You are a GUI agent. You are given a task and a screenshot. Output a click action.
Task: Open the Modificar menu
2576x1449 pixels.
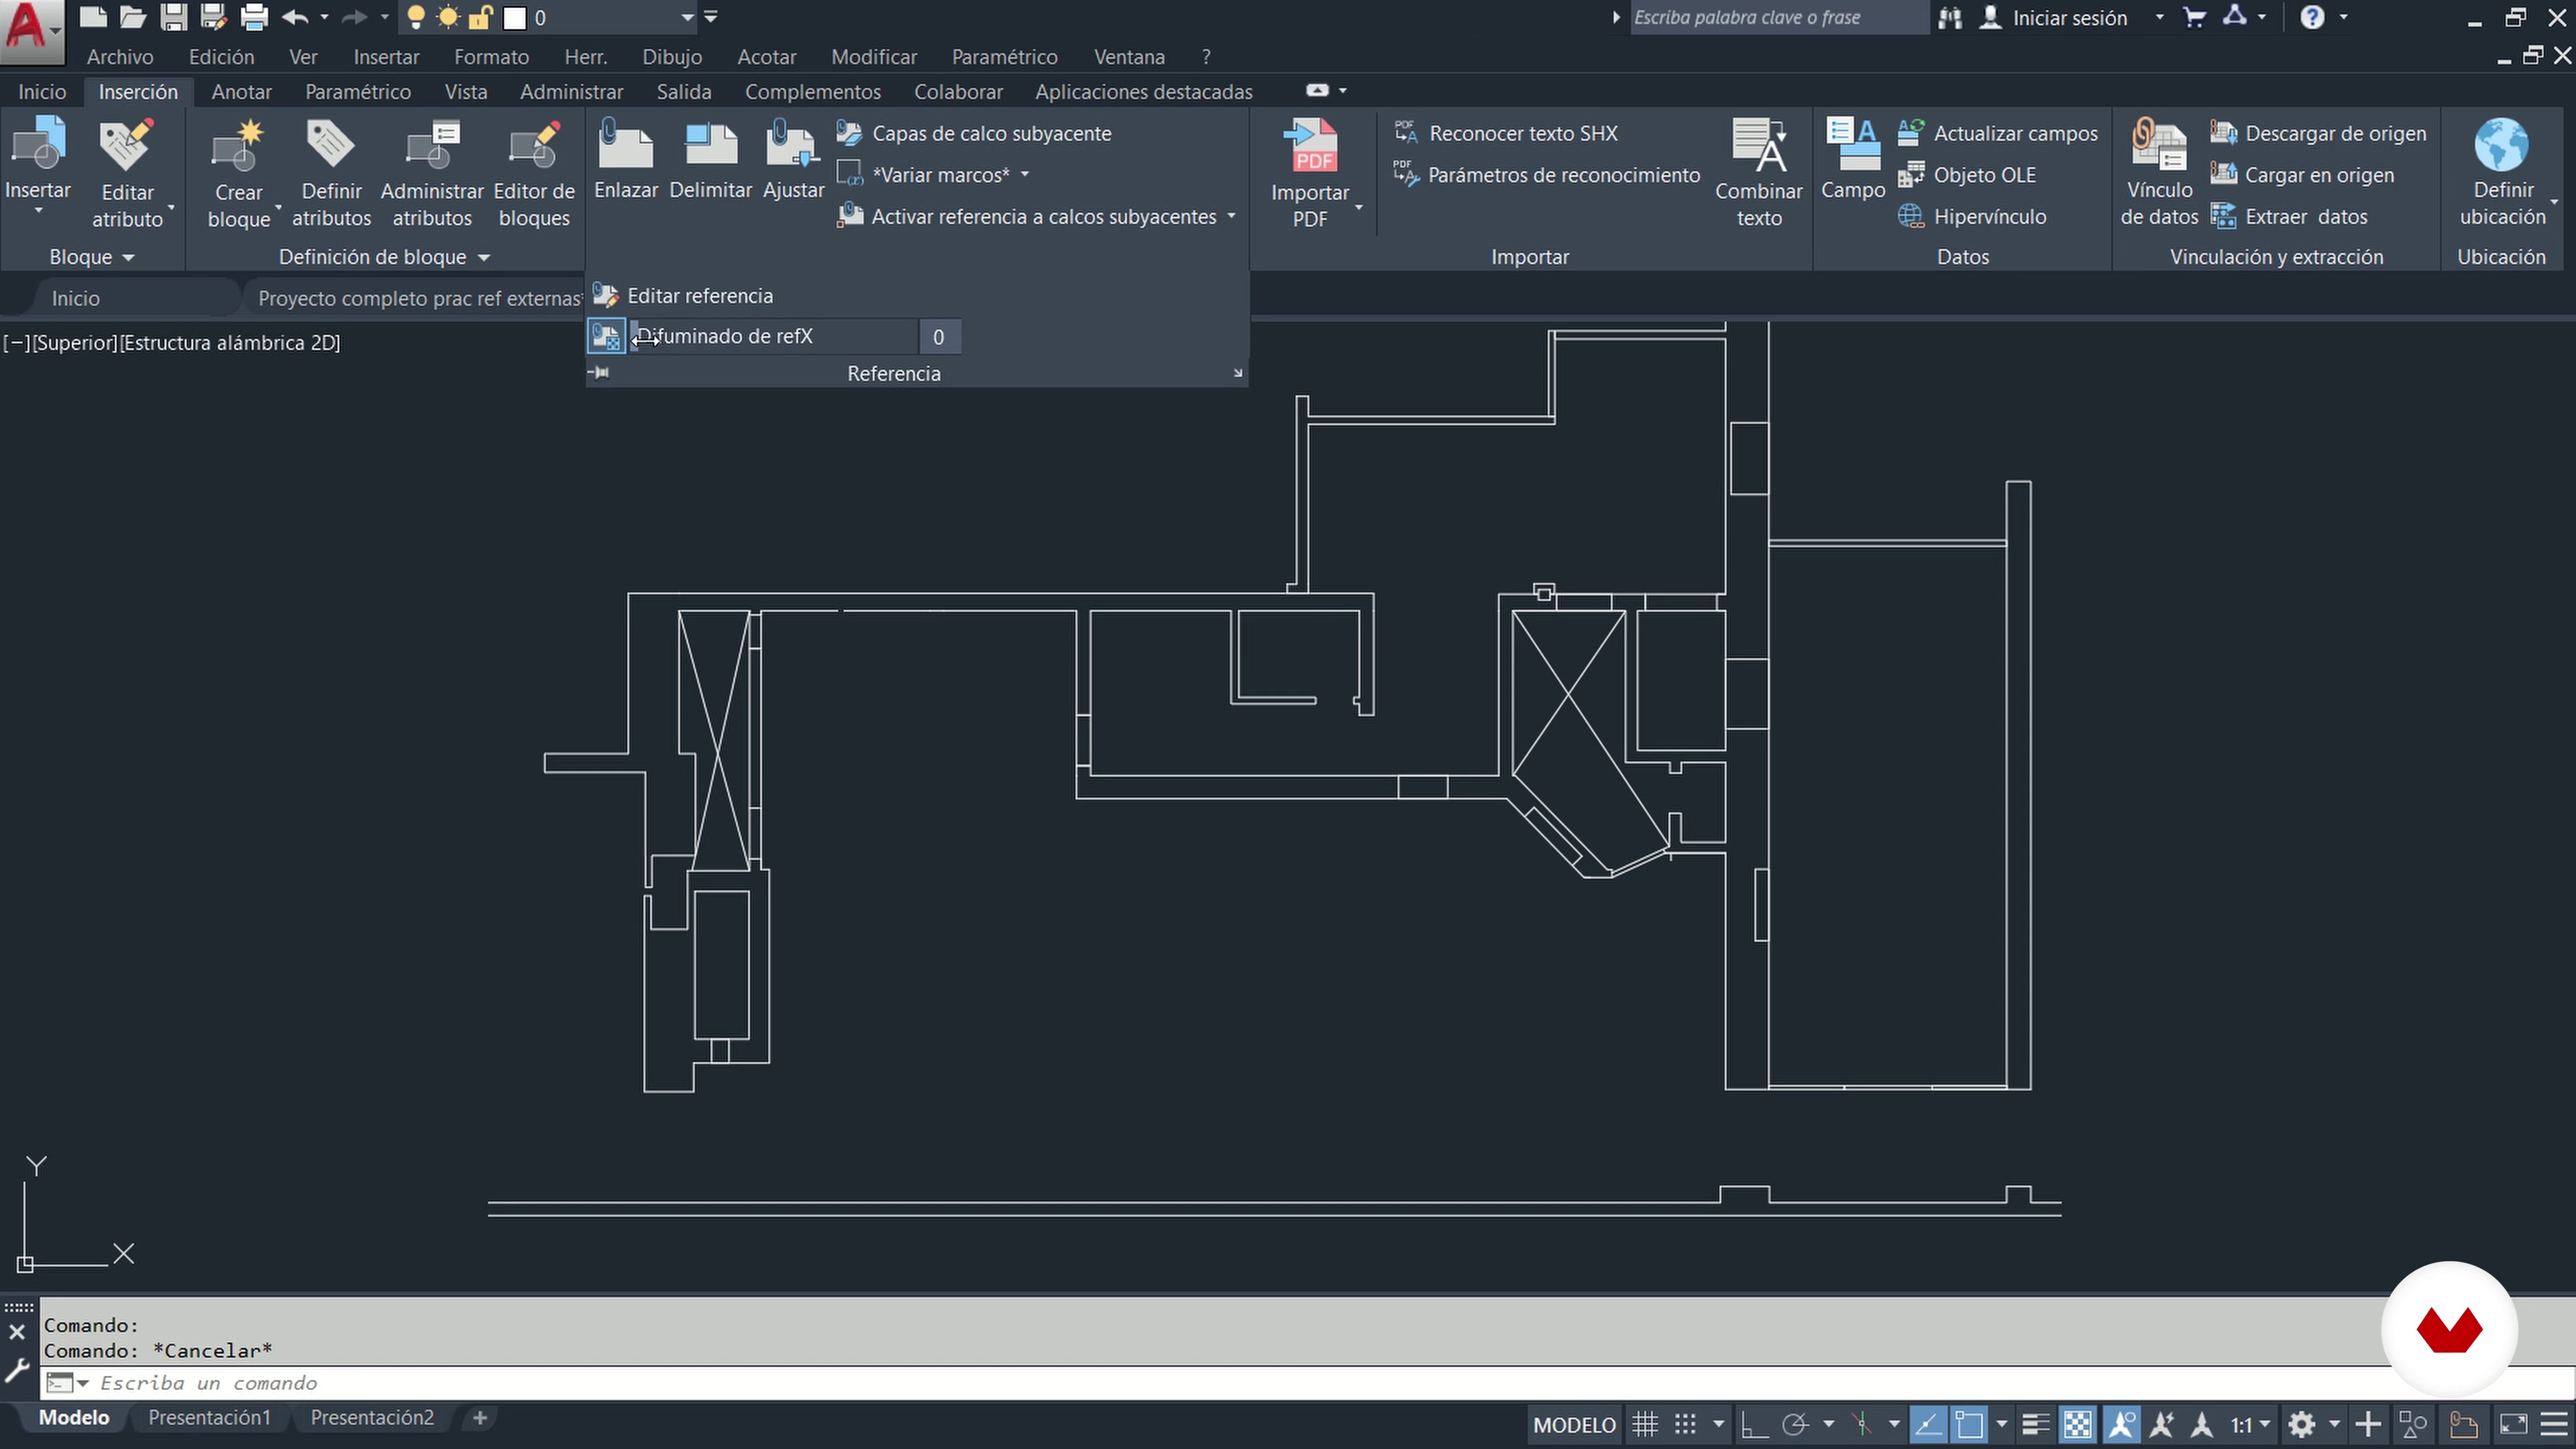click(x=874, y=57)
